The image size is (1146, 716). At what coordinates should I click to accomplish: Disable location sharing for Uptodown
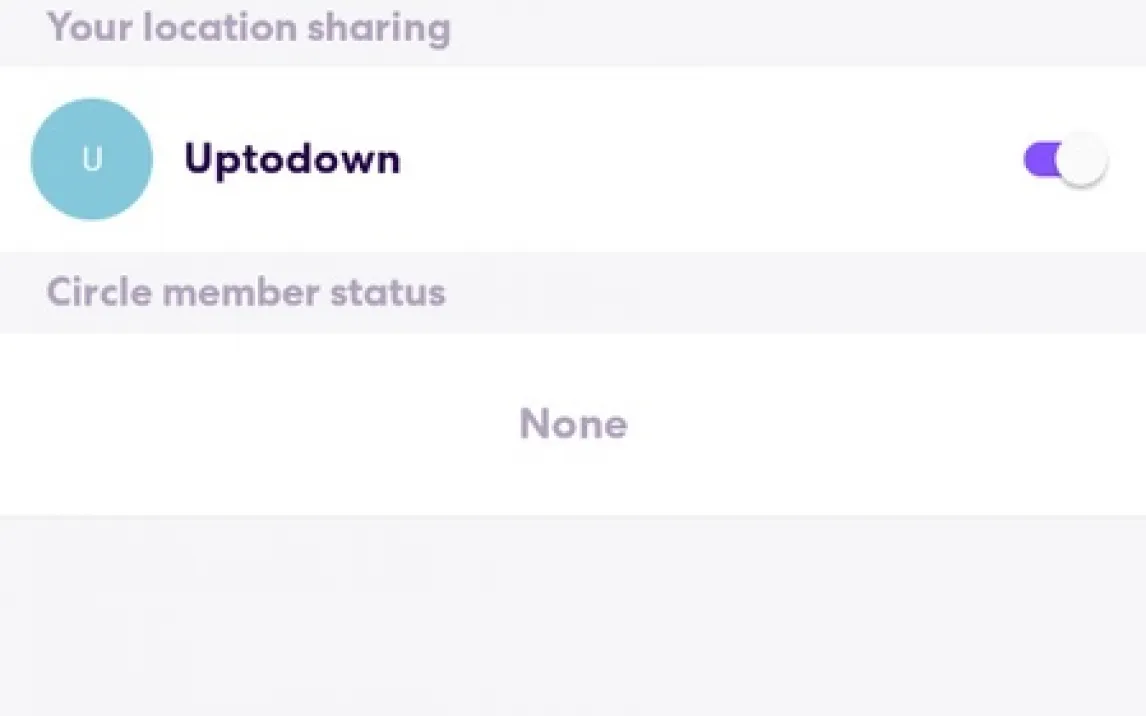[x=1066, y=160]
